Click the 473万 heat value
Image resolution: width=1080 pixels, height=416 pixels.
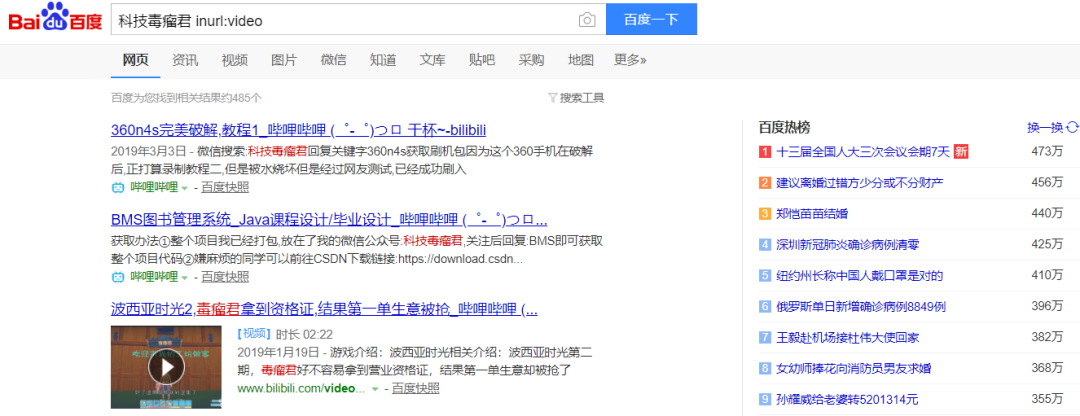tap(1047, 151)
